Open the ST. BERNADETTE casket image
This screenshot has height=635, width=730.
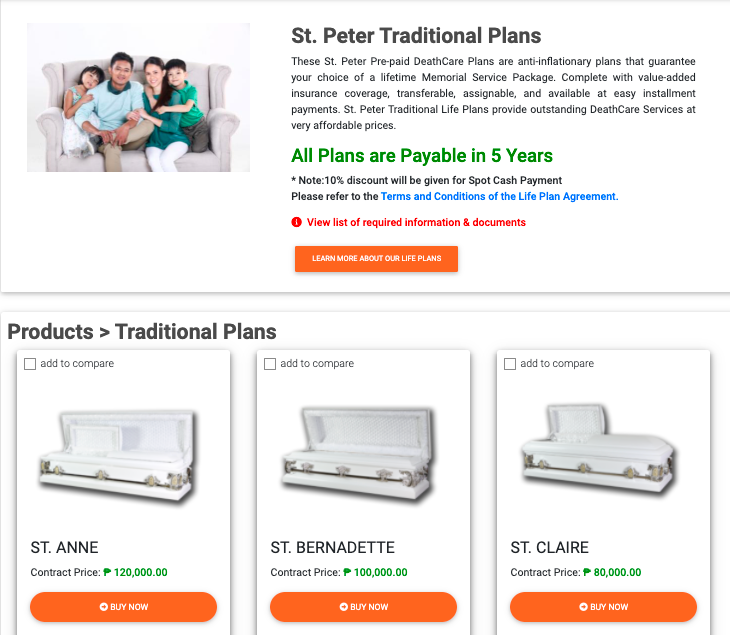pos(359,454)
